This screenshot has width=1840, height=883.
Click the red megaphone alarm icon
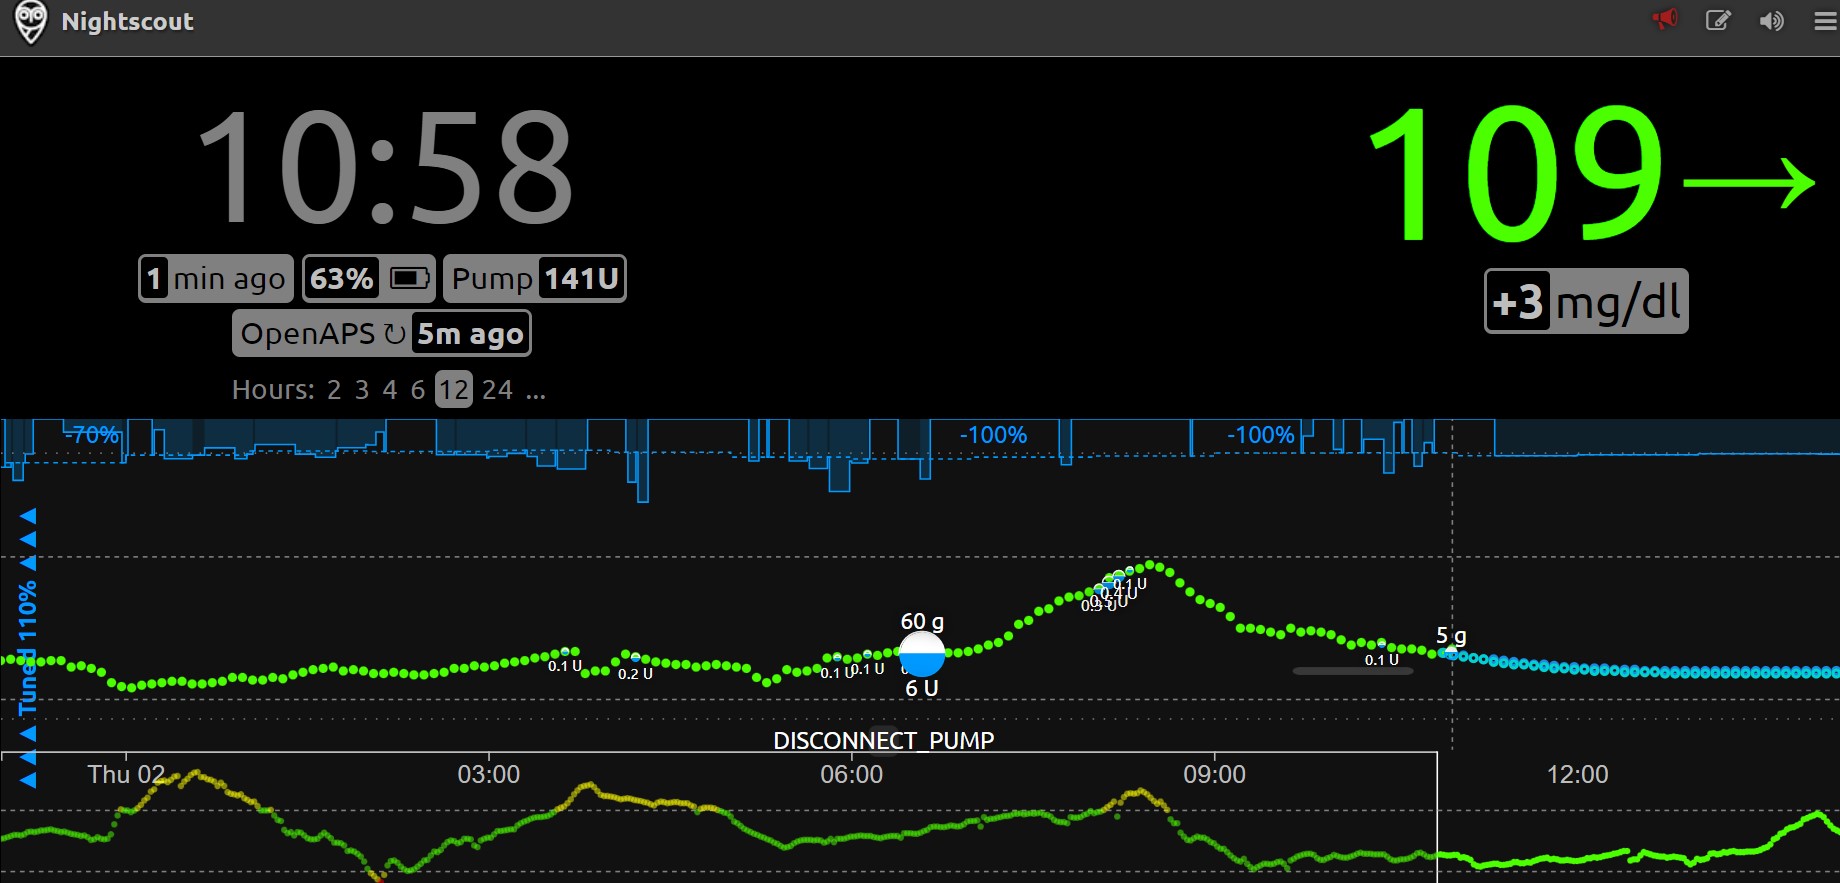[1665, 19]
